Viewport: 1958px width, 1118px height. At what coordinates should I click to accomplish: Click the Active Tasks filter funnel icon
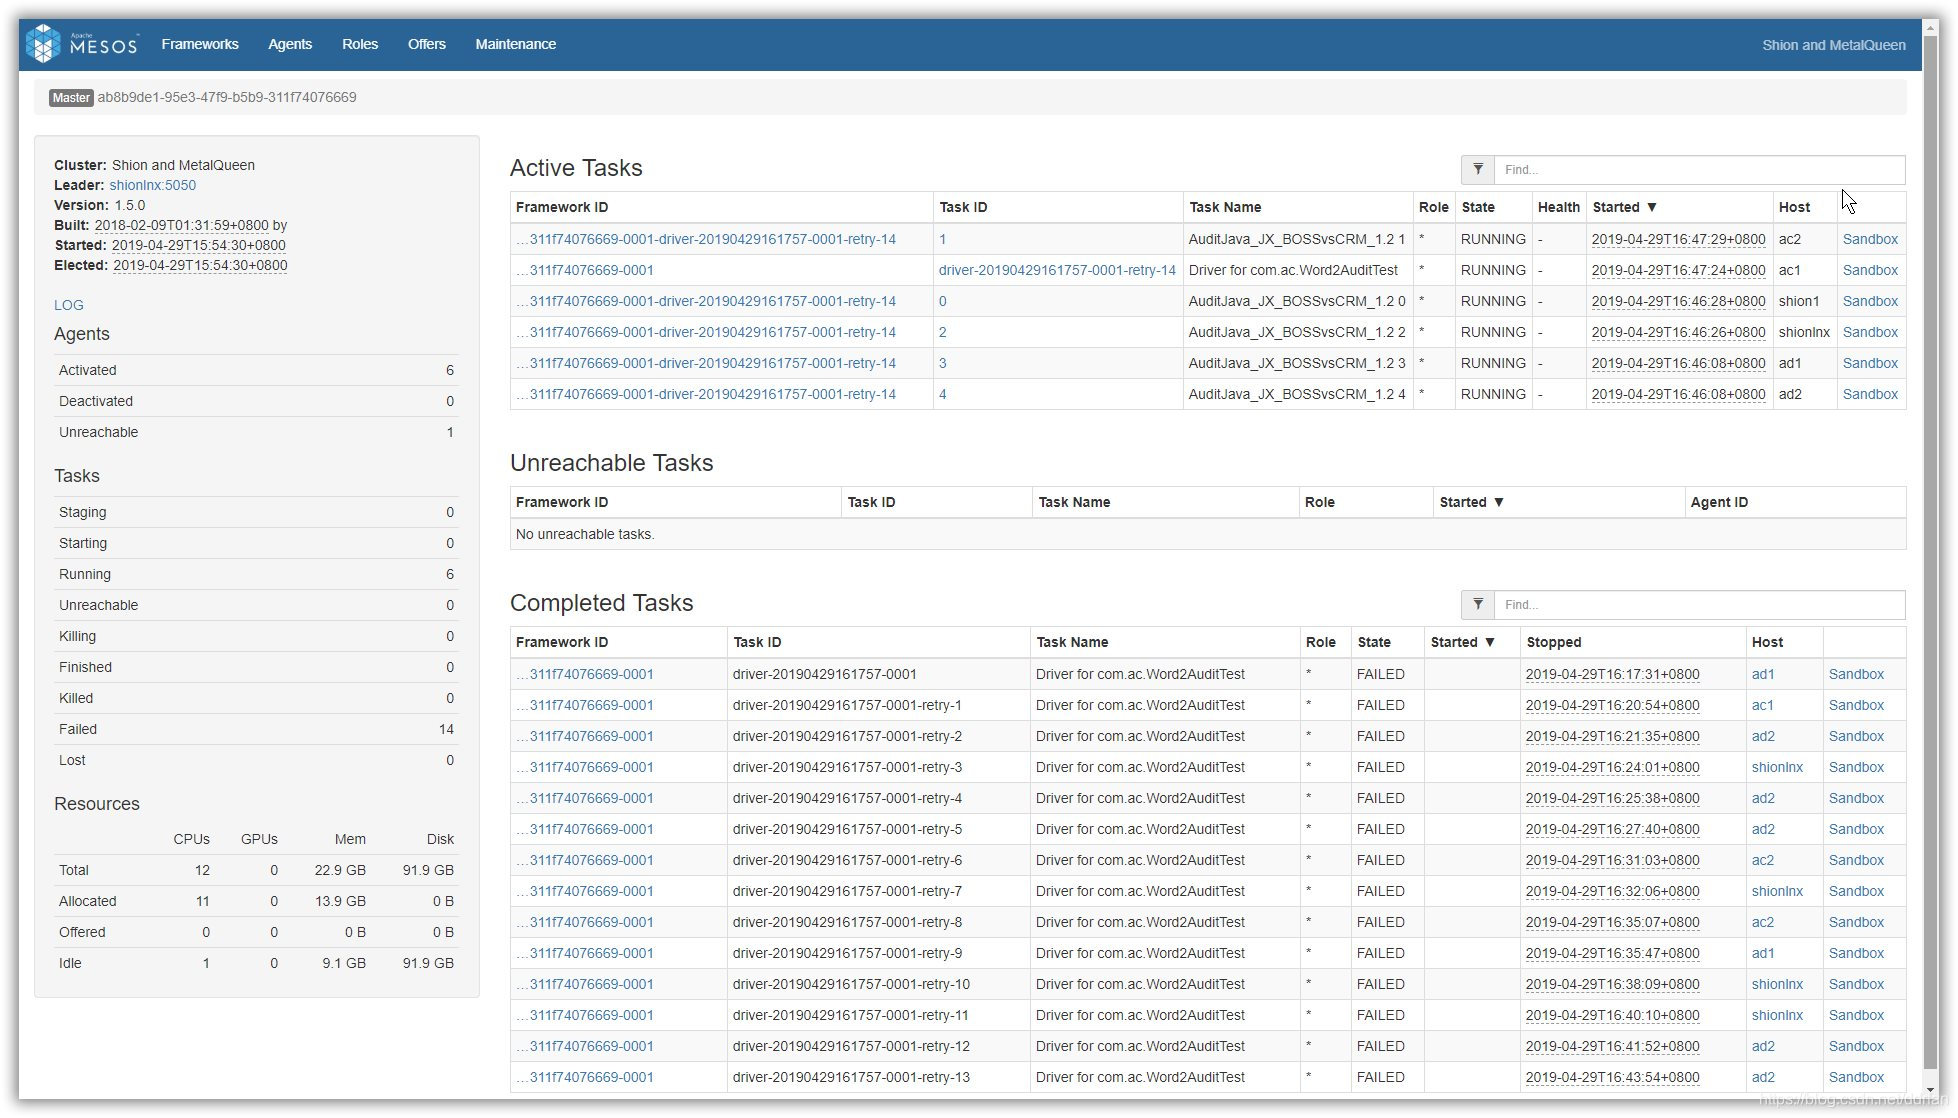(x=1478, y=170)
